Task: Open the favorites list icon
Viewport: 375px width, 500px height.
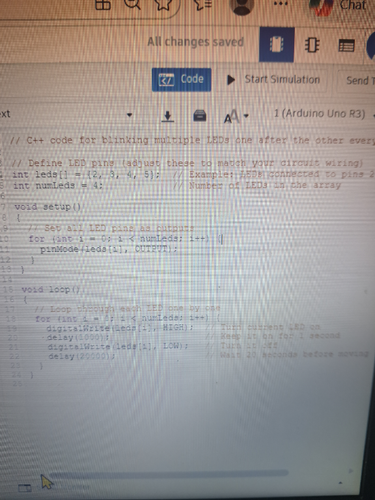Action: [203, 4]
